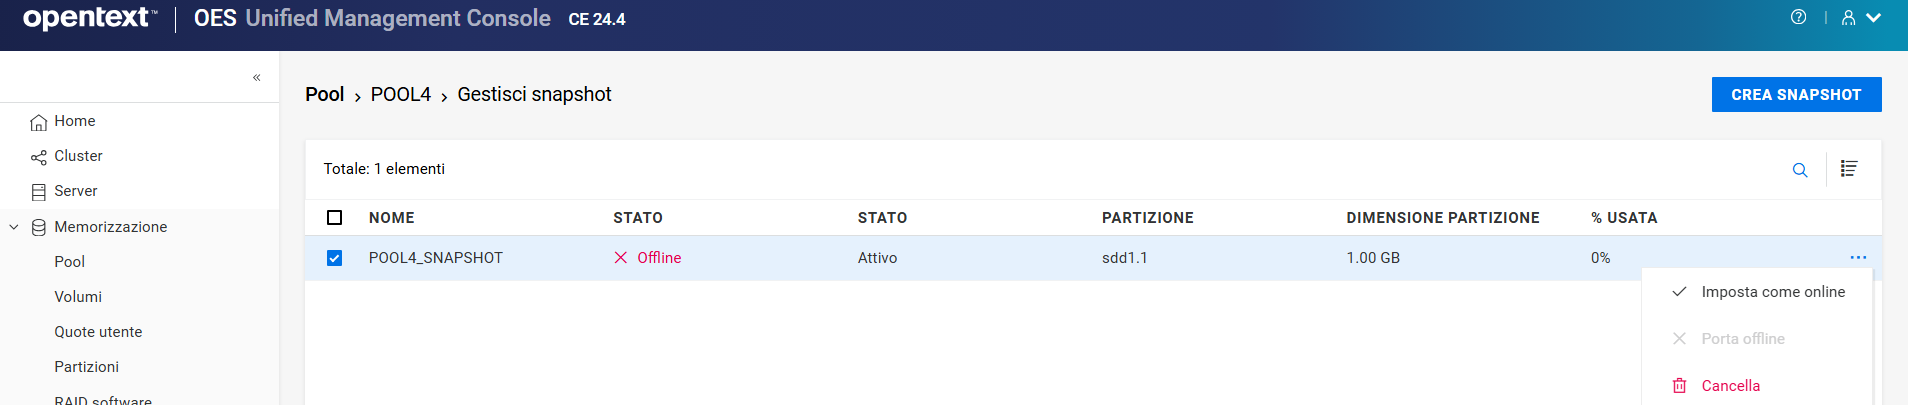Open the search icon in table header
Viewport: 1908px width, 405px height.
1800,170
